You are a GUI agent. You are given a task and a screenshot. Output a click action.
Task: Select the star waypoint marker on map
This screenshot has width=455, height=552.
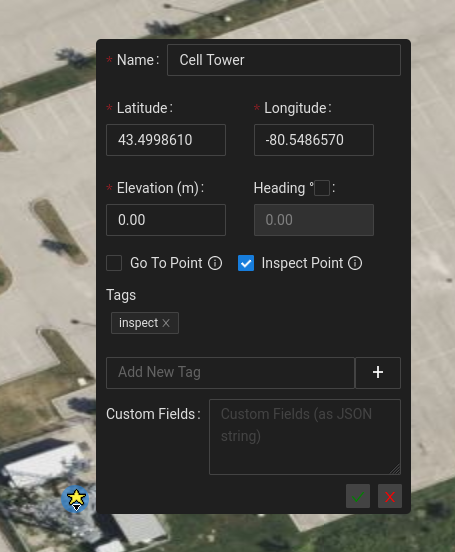pyautogui.click(x=76, y=499)
